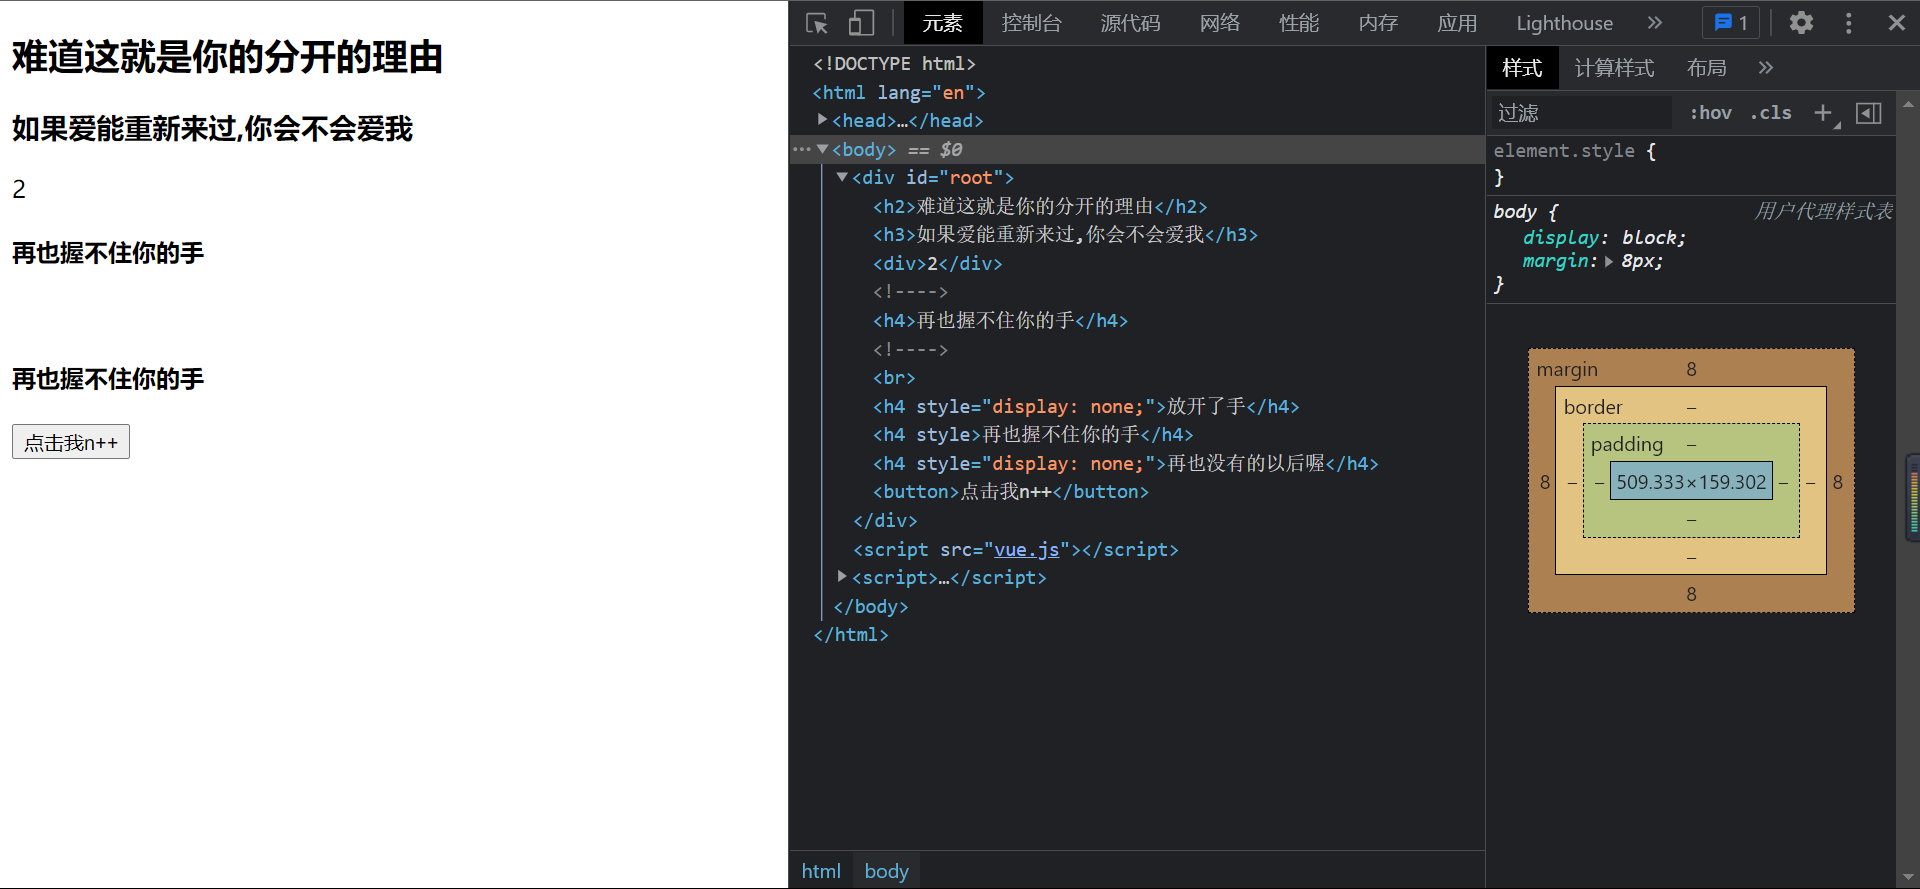
Task: Click the box model padding region label
Action: [1627, 444]
